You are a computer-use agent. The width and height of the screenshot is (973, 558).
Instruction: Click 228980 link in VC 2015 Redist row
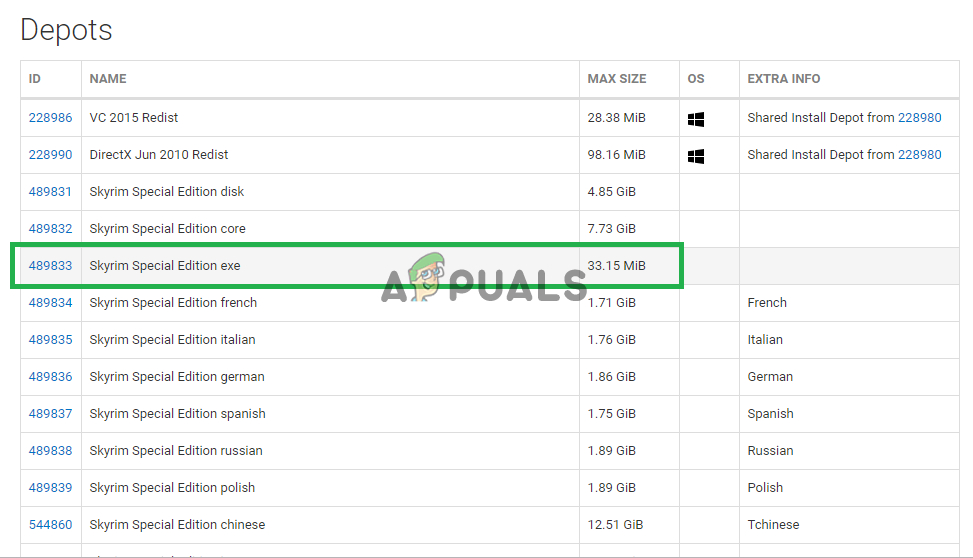click(x=920, y=118)
